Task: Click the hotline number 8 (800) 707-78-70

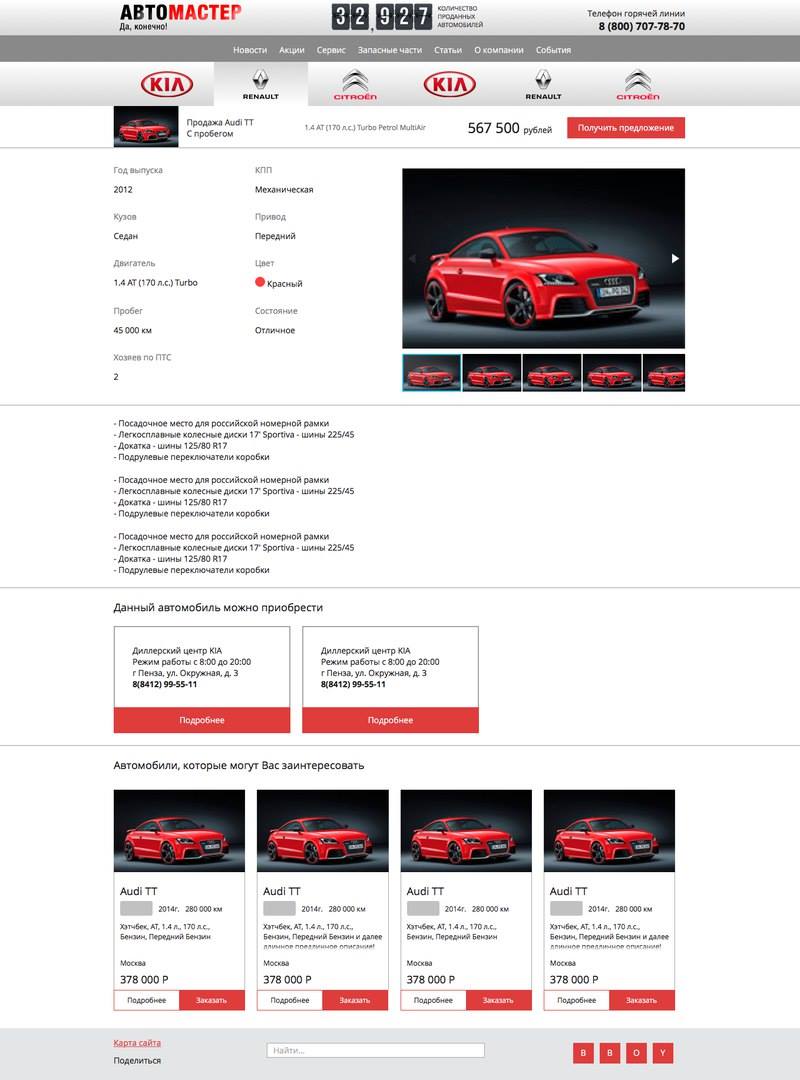Action: tap(642, 26)
